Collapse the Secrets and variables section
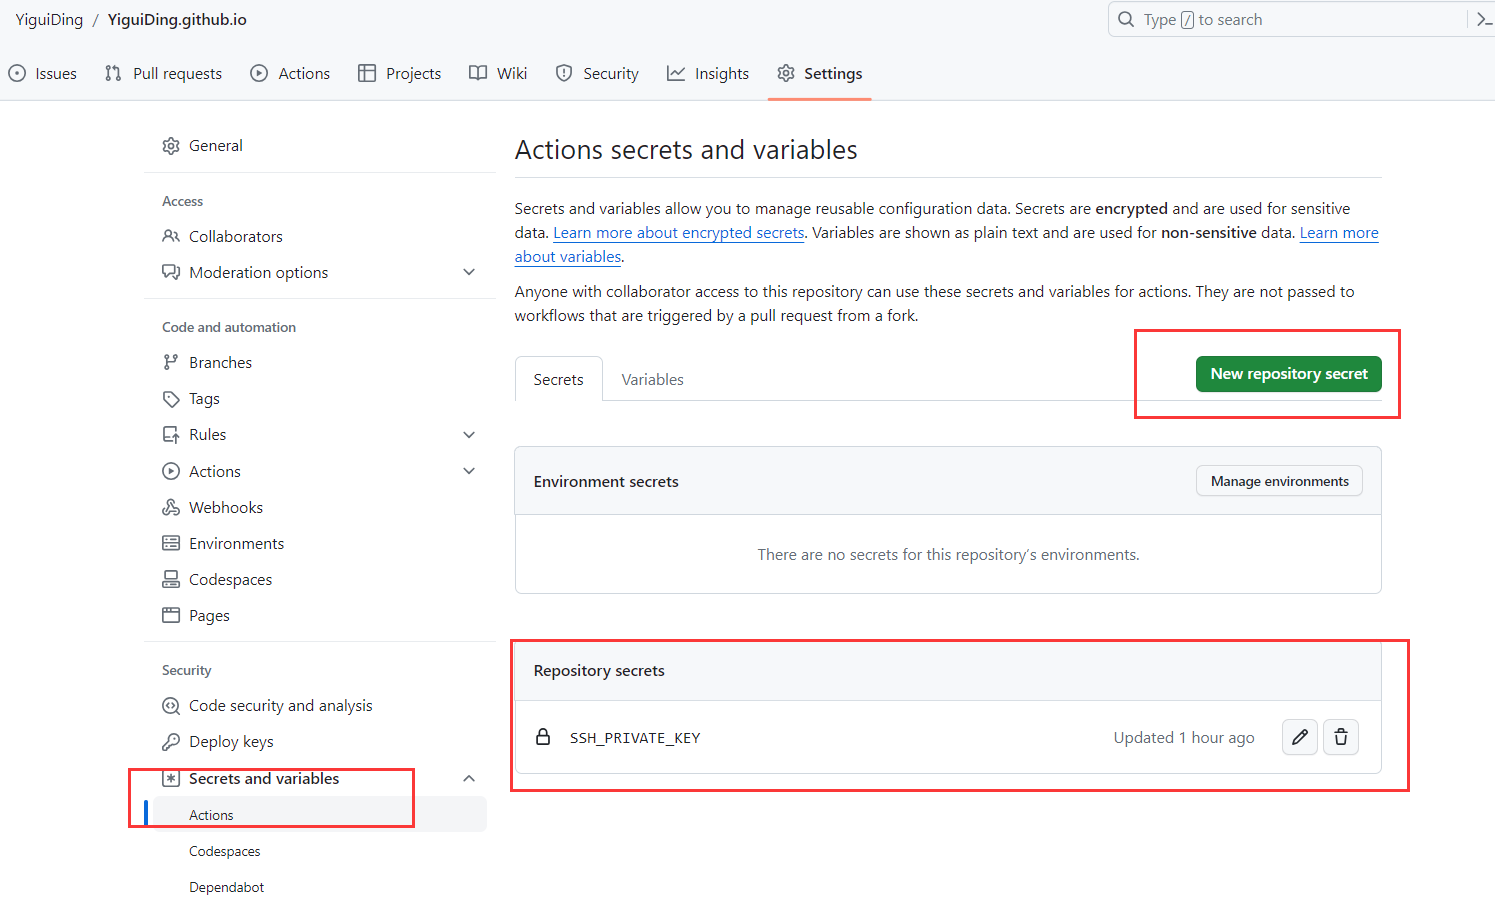The height and width of the screenshot is (909, 1495). point(469,779)
